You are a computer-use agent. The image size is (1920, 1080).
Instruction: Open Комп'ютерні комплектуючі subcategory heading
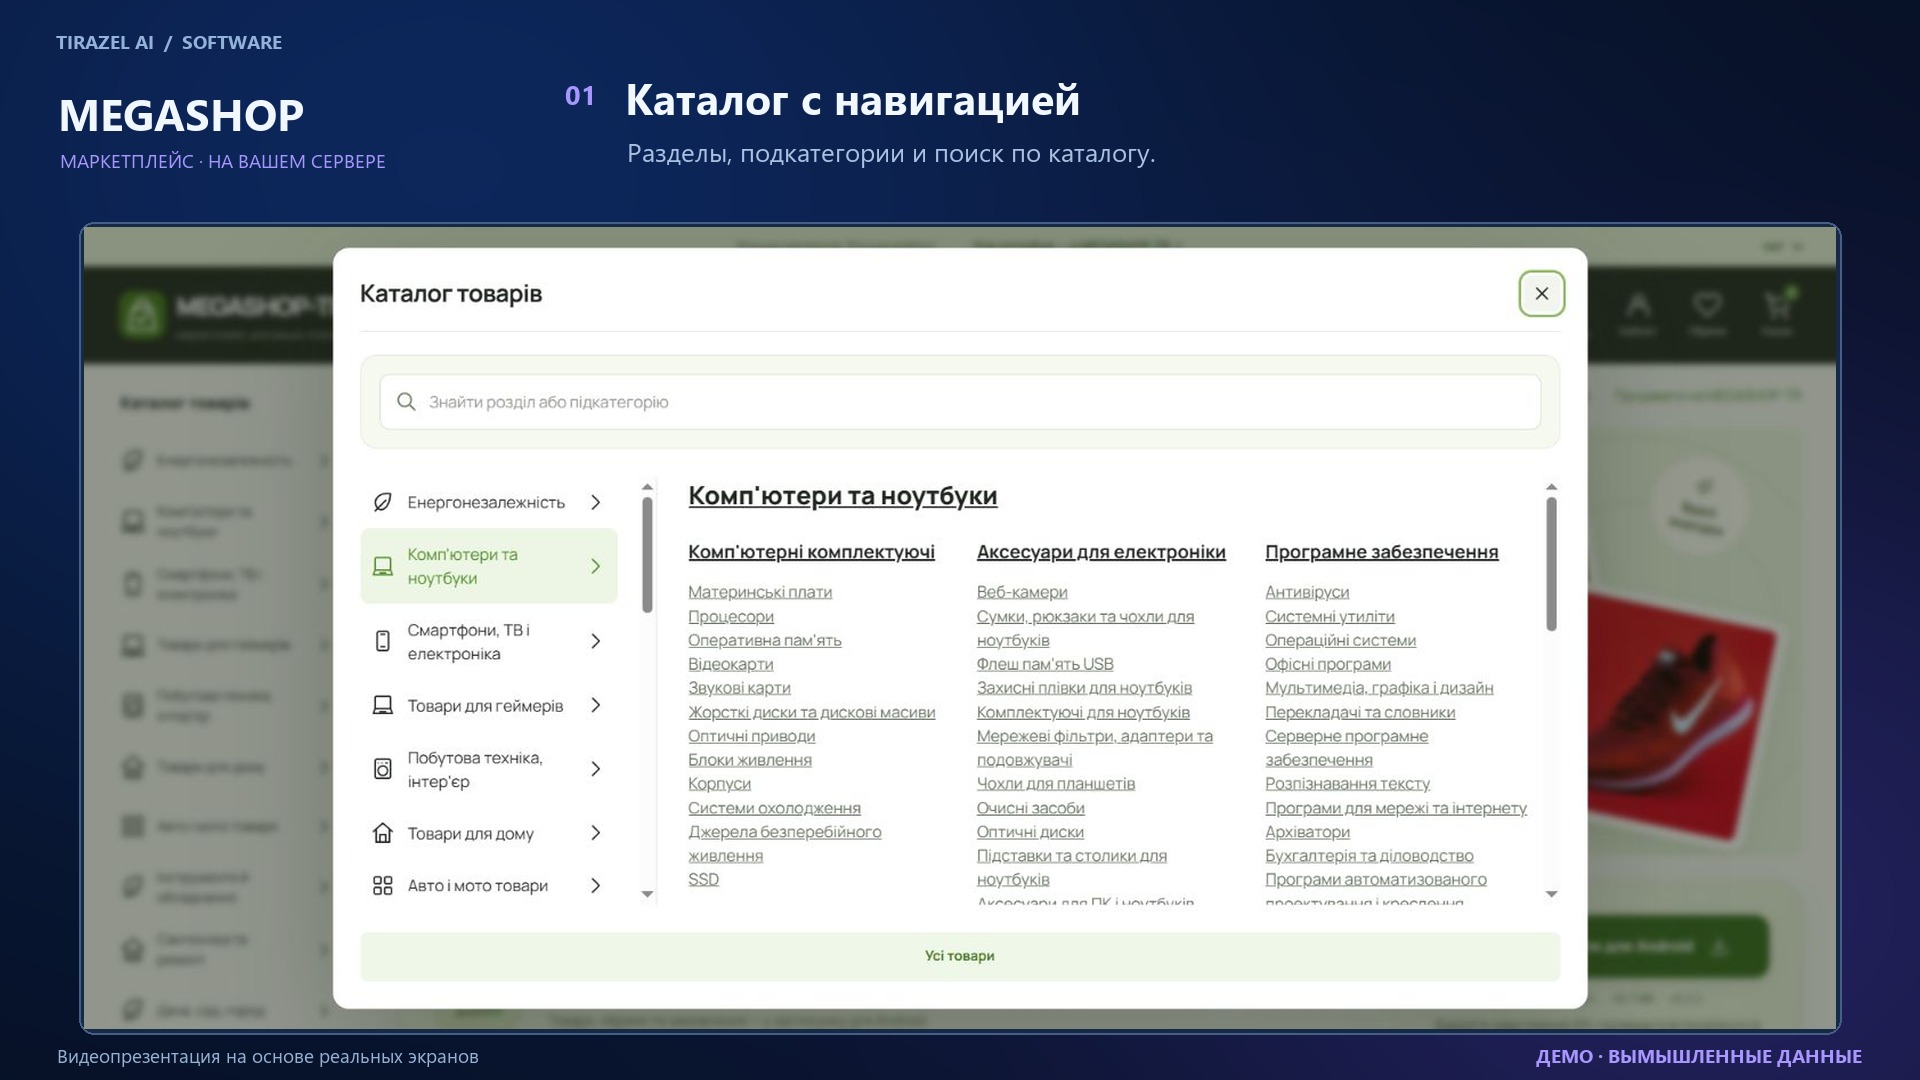(811, 552)
